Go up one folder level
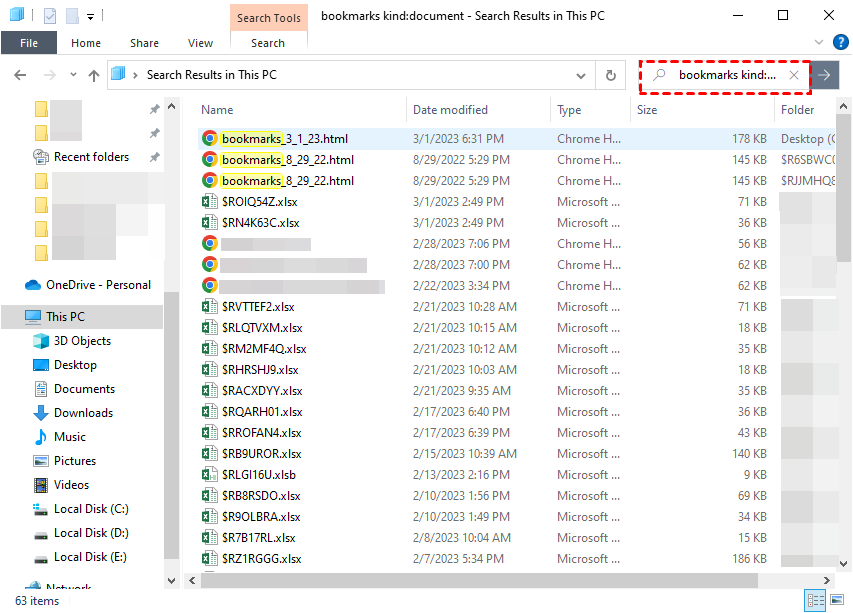 [x=94, y=75]
